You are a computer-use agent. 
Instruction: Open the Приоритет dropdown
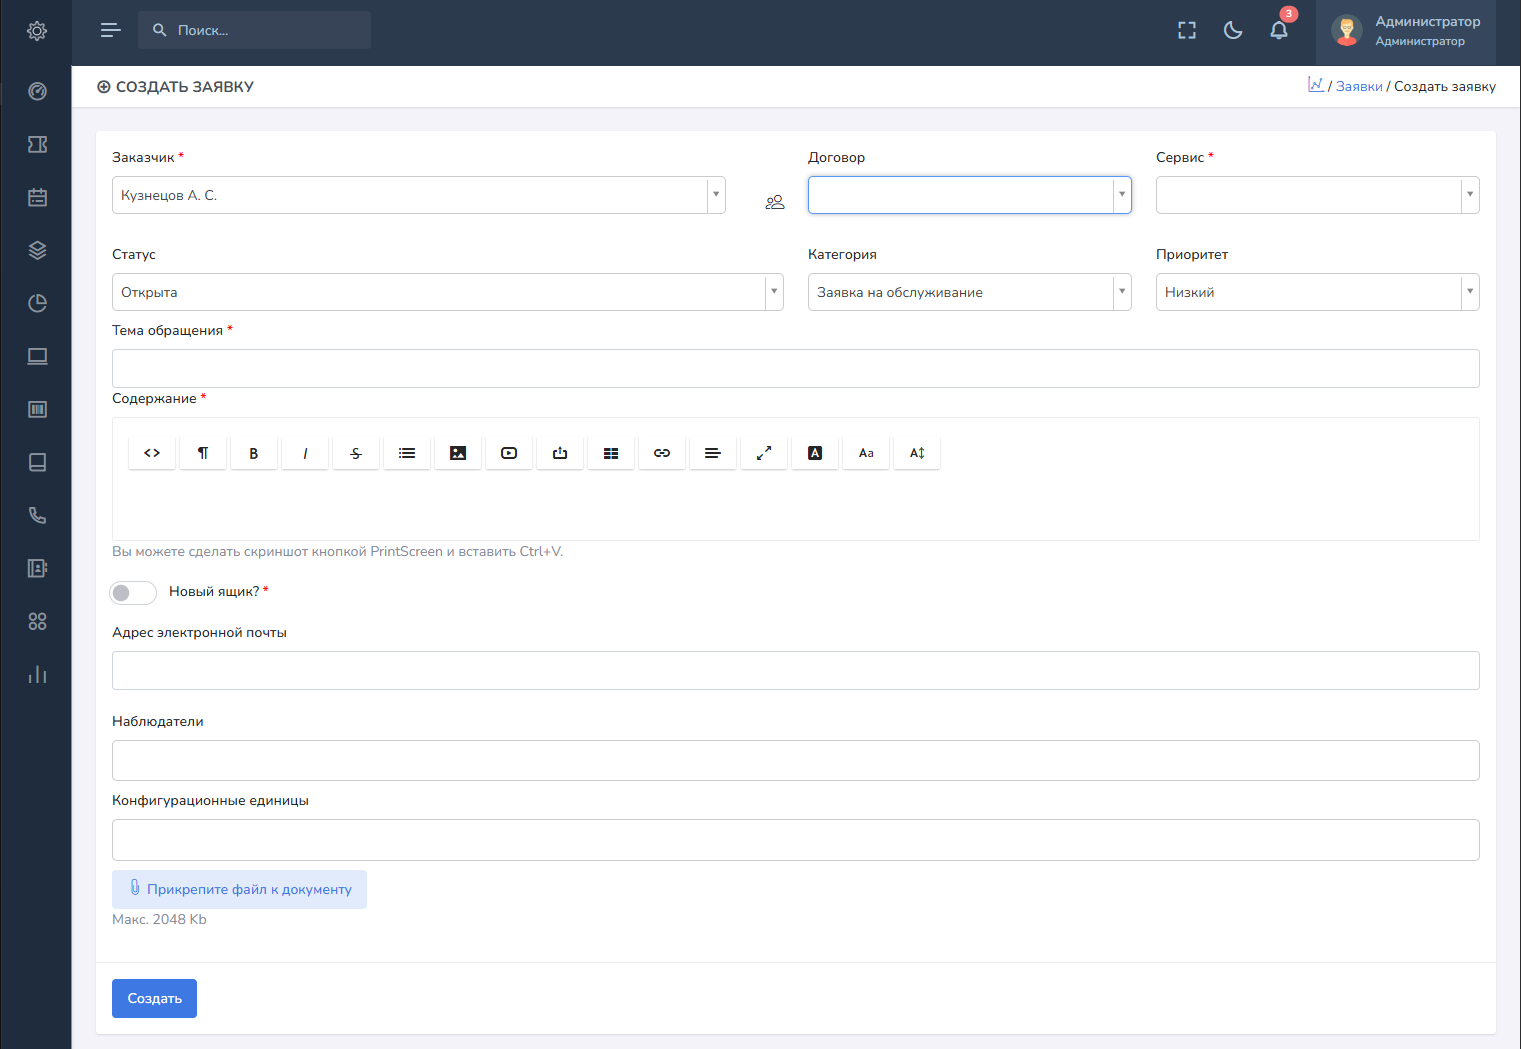tap(1317, 292)
